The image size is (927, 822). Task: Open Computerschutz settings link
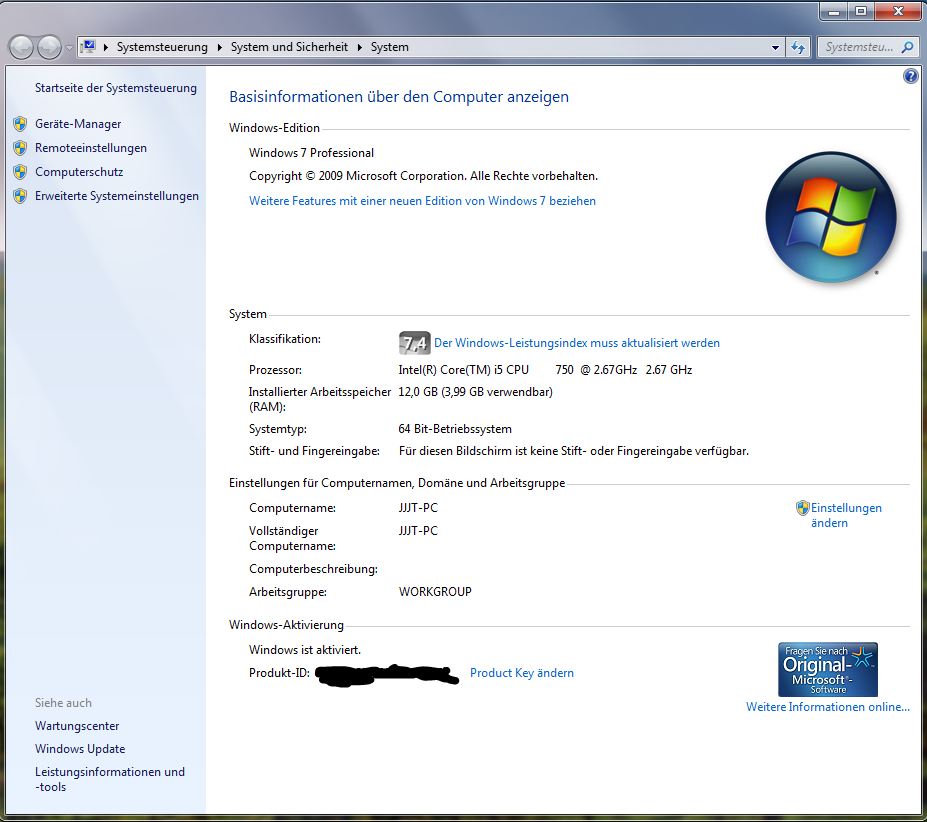(x=79, y=172)
